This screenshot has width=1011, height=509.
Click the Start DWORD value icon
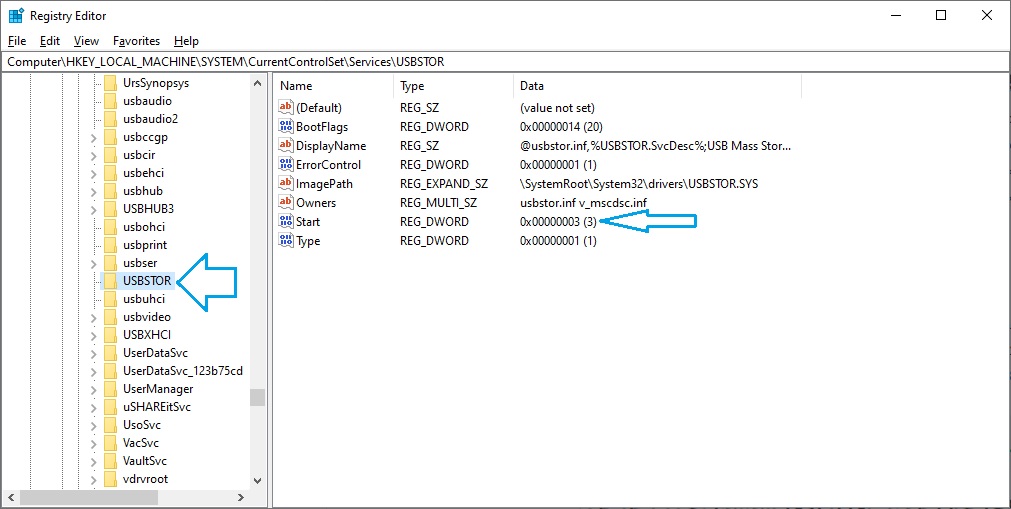coord(286,221)
